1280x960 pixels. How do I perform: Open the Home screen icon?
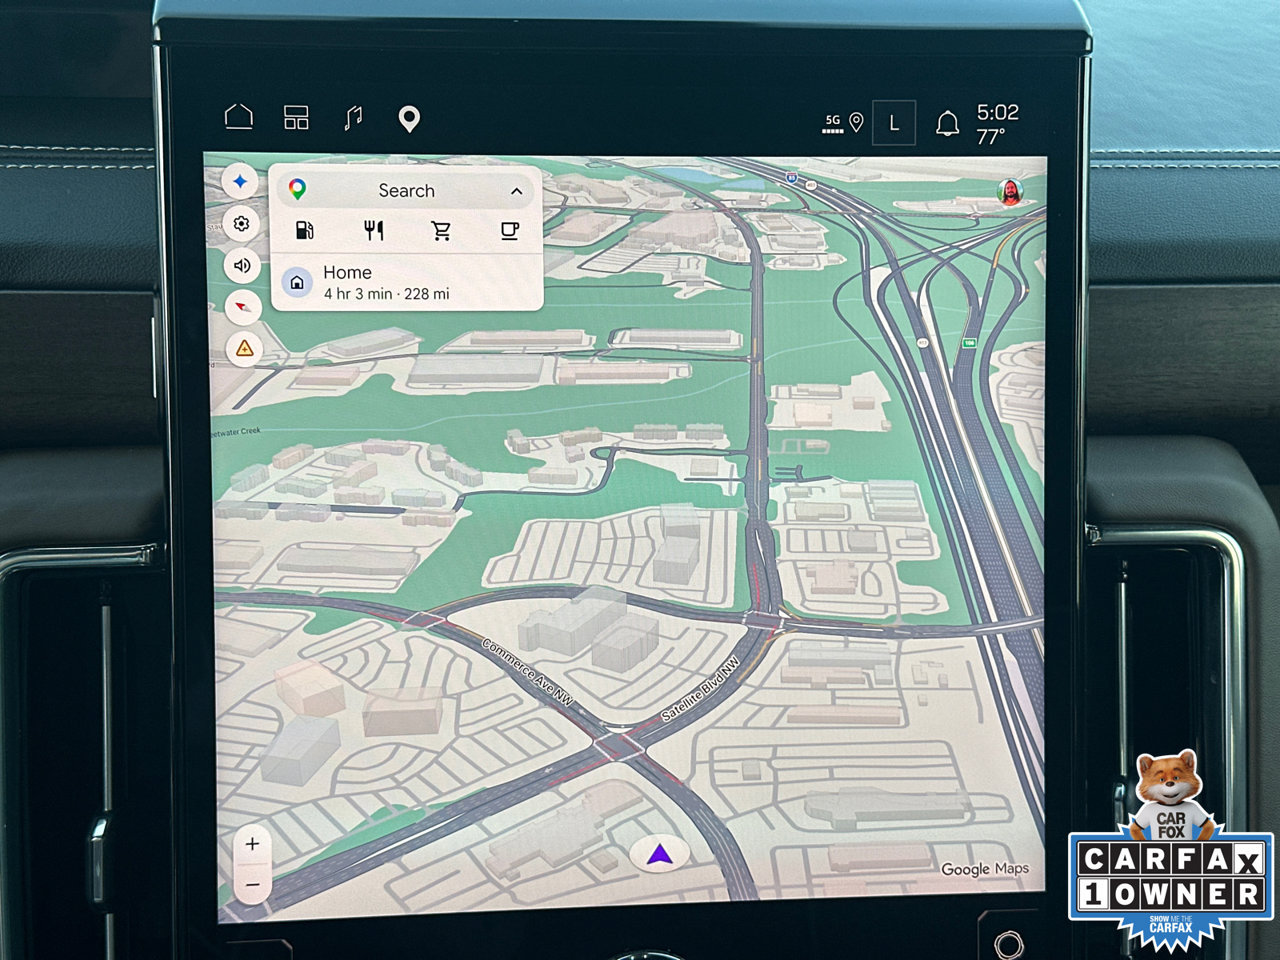tap(238, 117)
